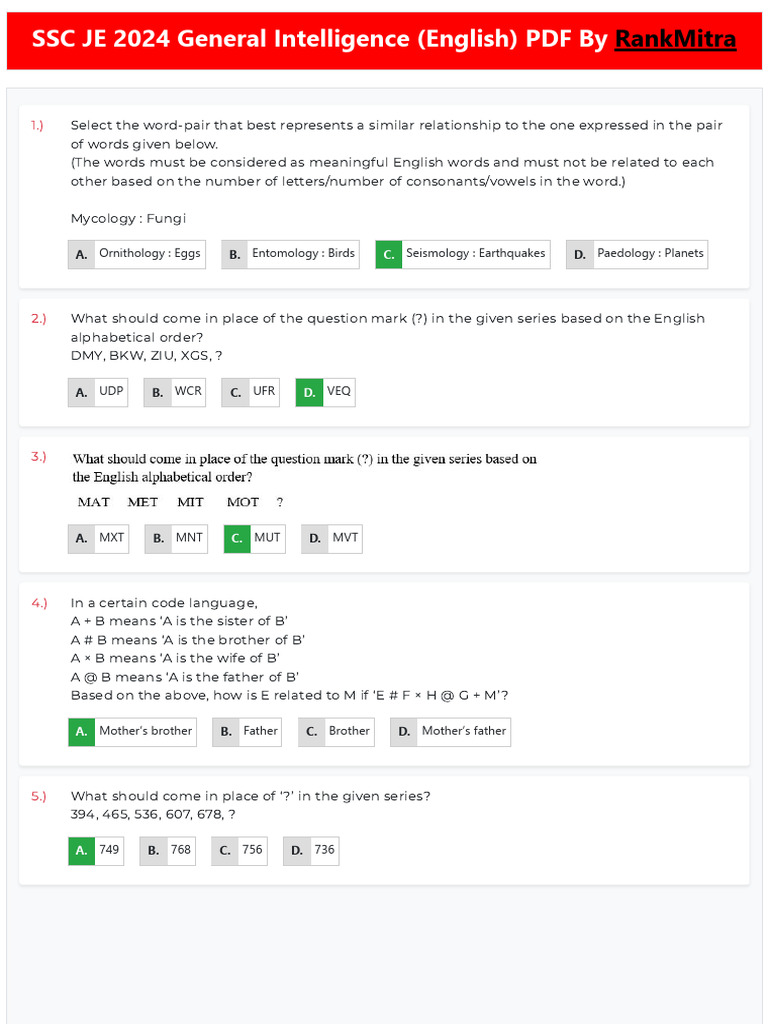Choose answer UDP for question 2
The width and height of the screenshot is (768, 1024).
(98, 392)
